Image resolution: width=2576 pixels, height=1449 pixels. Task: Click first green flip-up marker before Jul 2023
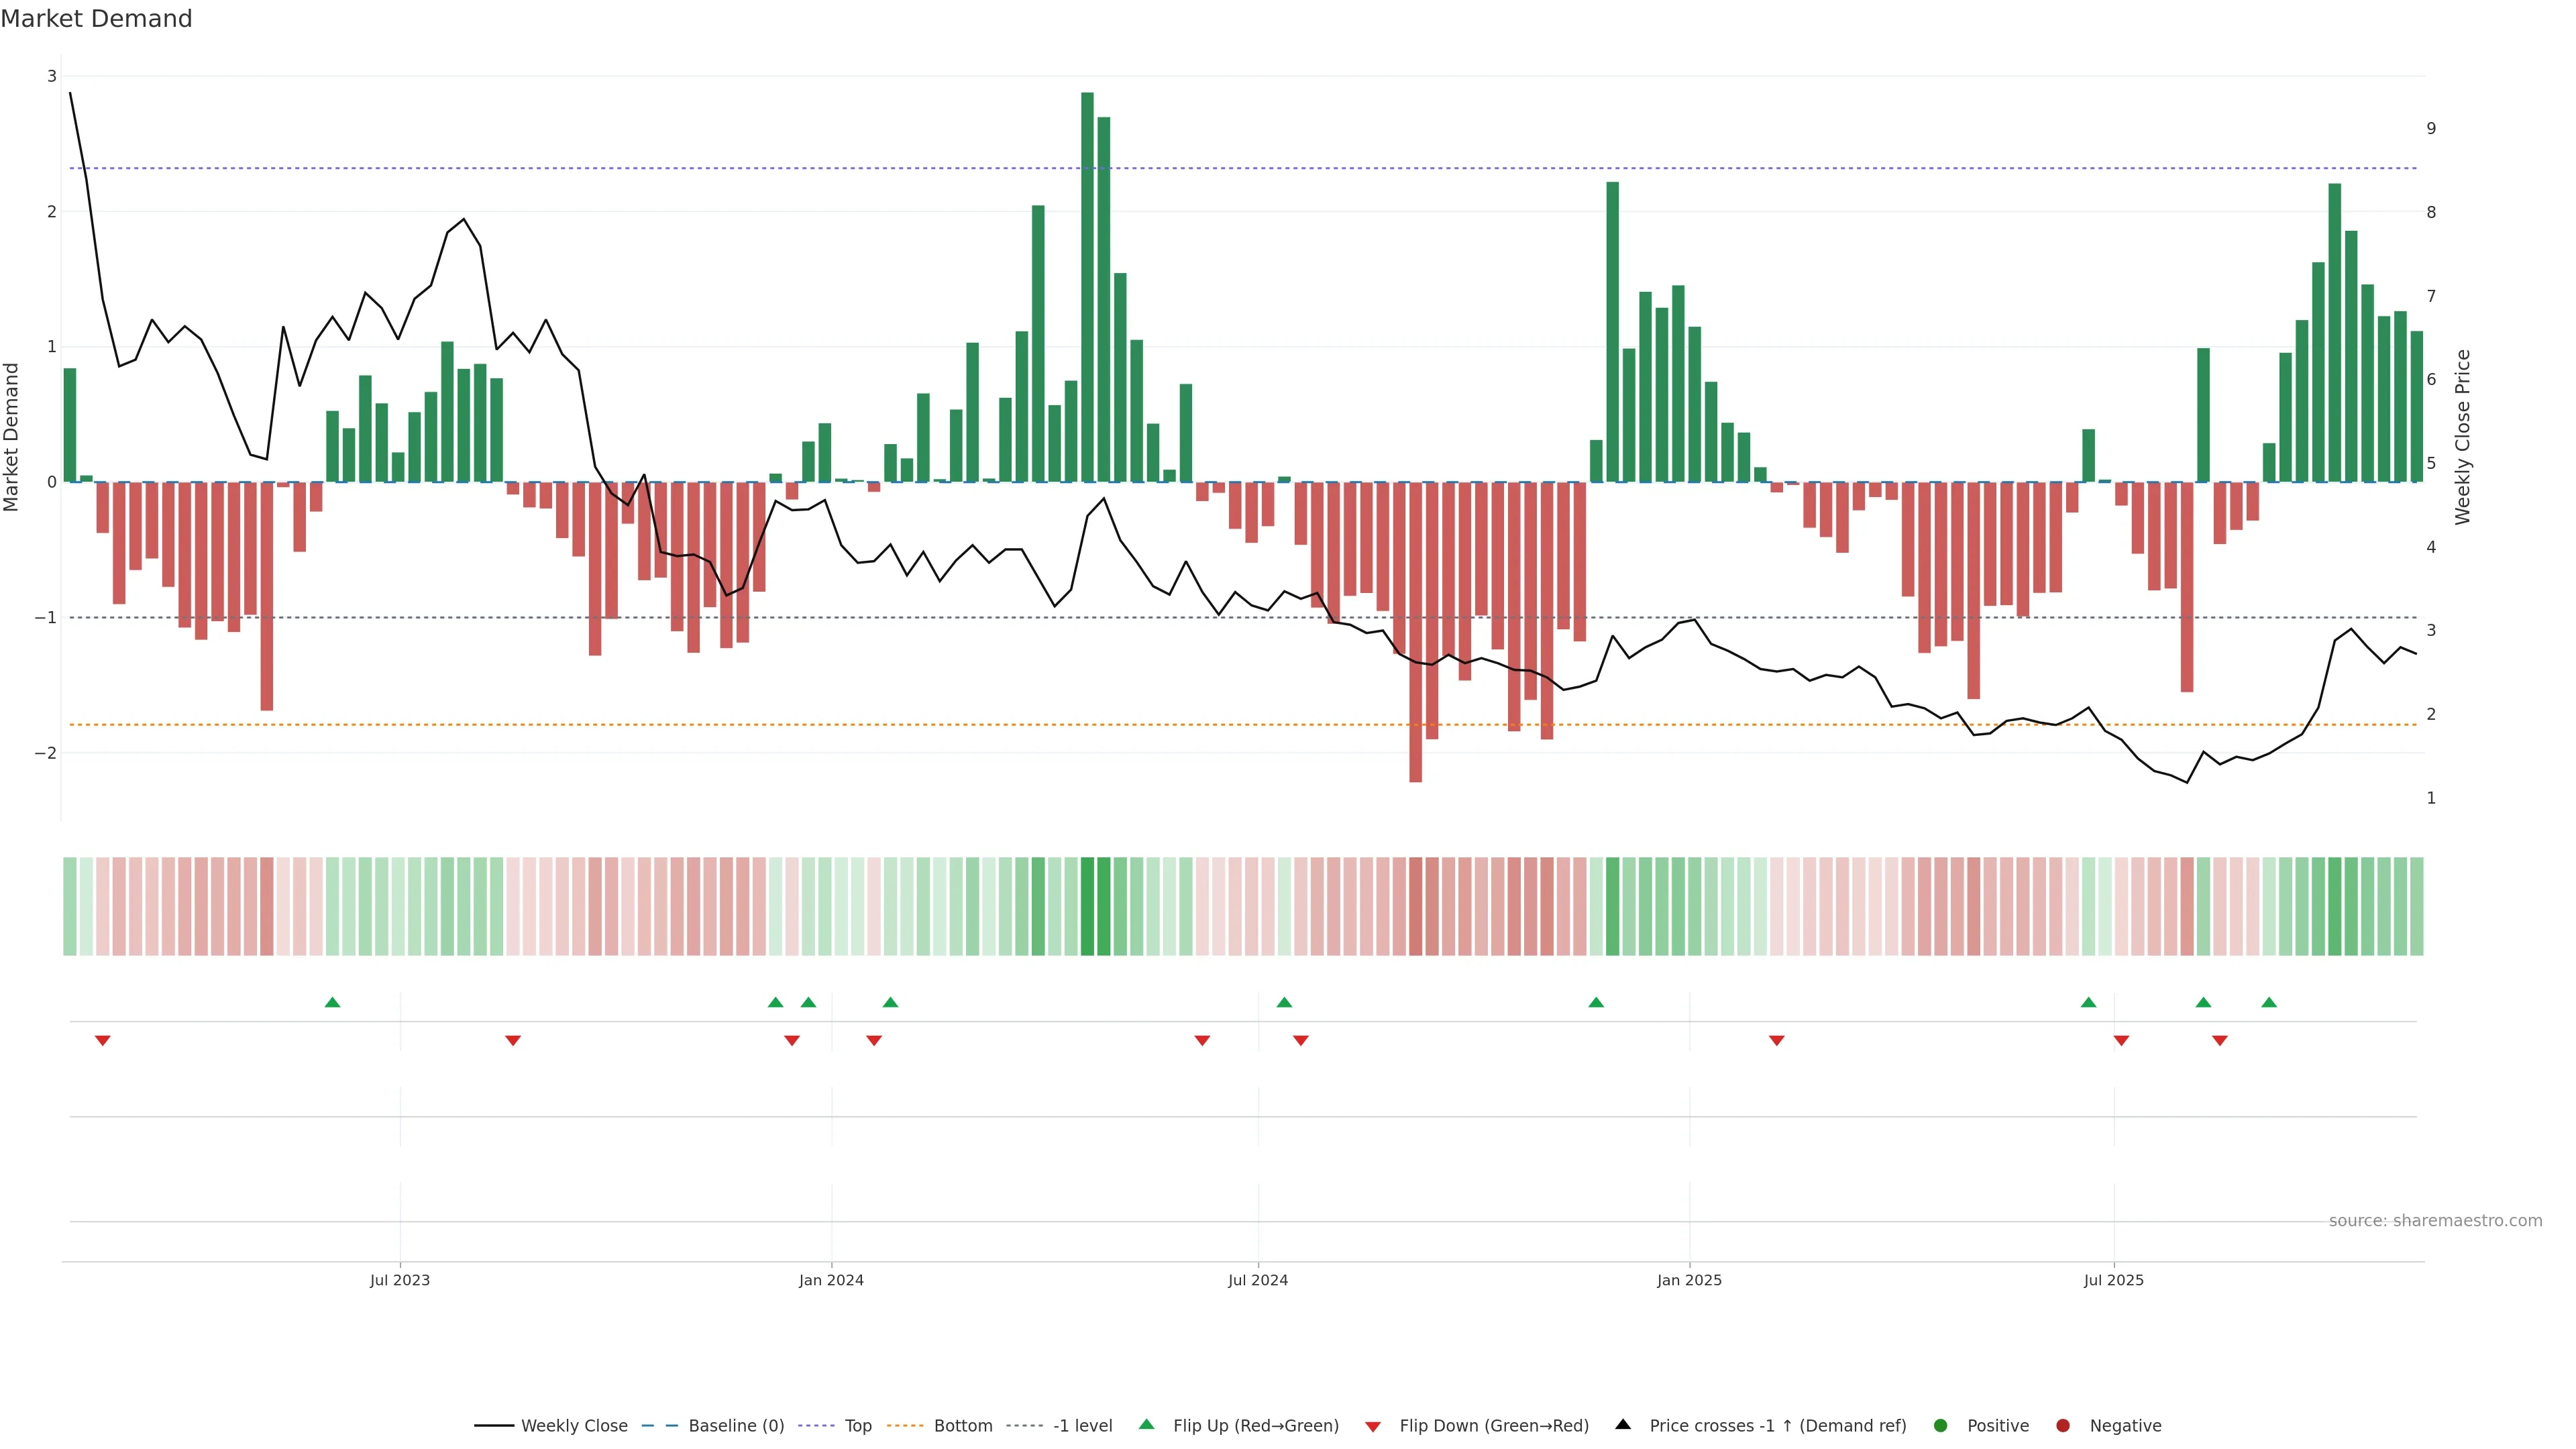coord(333,1002)
